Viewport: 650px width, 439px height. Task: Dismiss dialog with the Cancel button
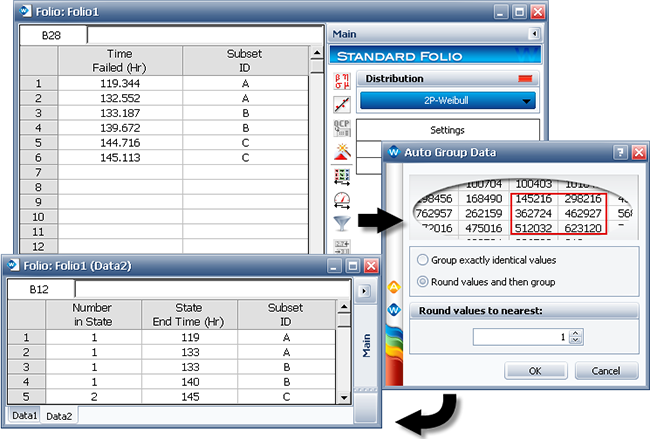(x=606, y=371)
